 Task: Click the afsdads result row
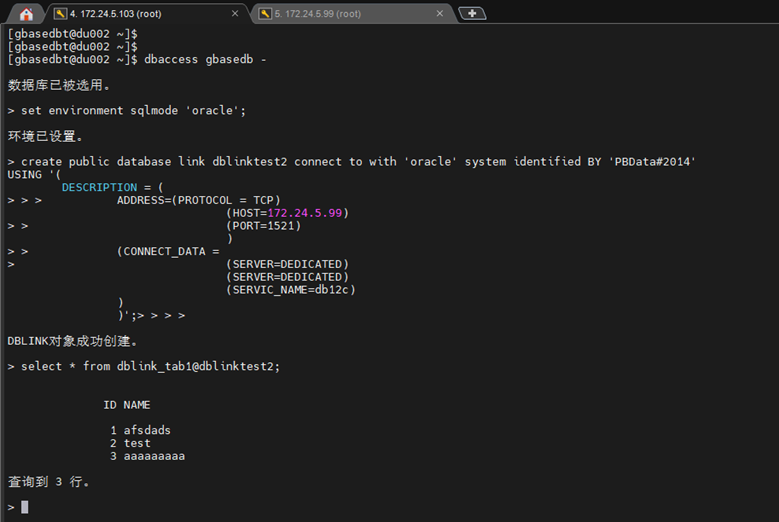tap(140, 430)
